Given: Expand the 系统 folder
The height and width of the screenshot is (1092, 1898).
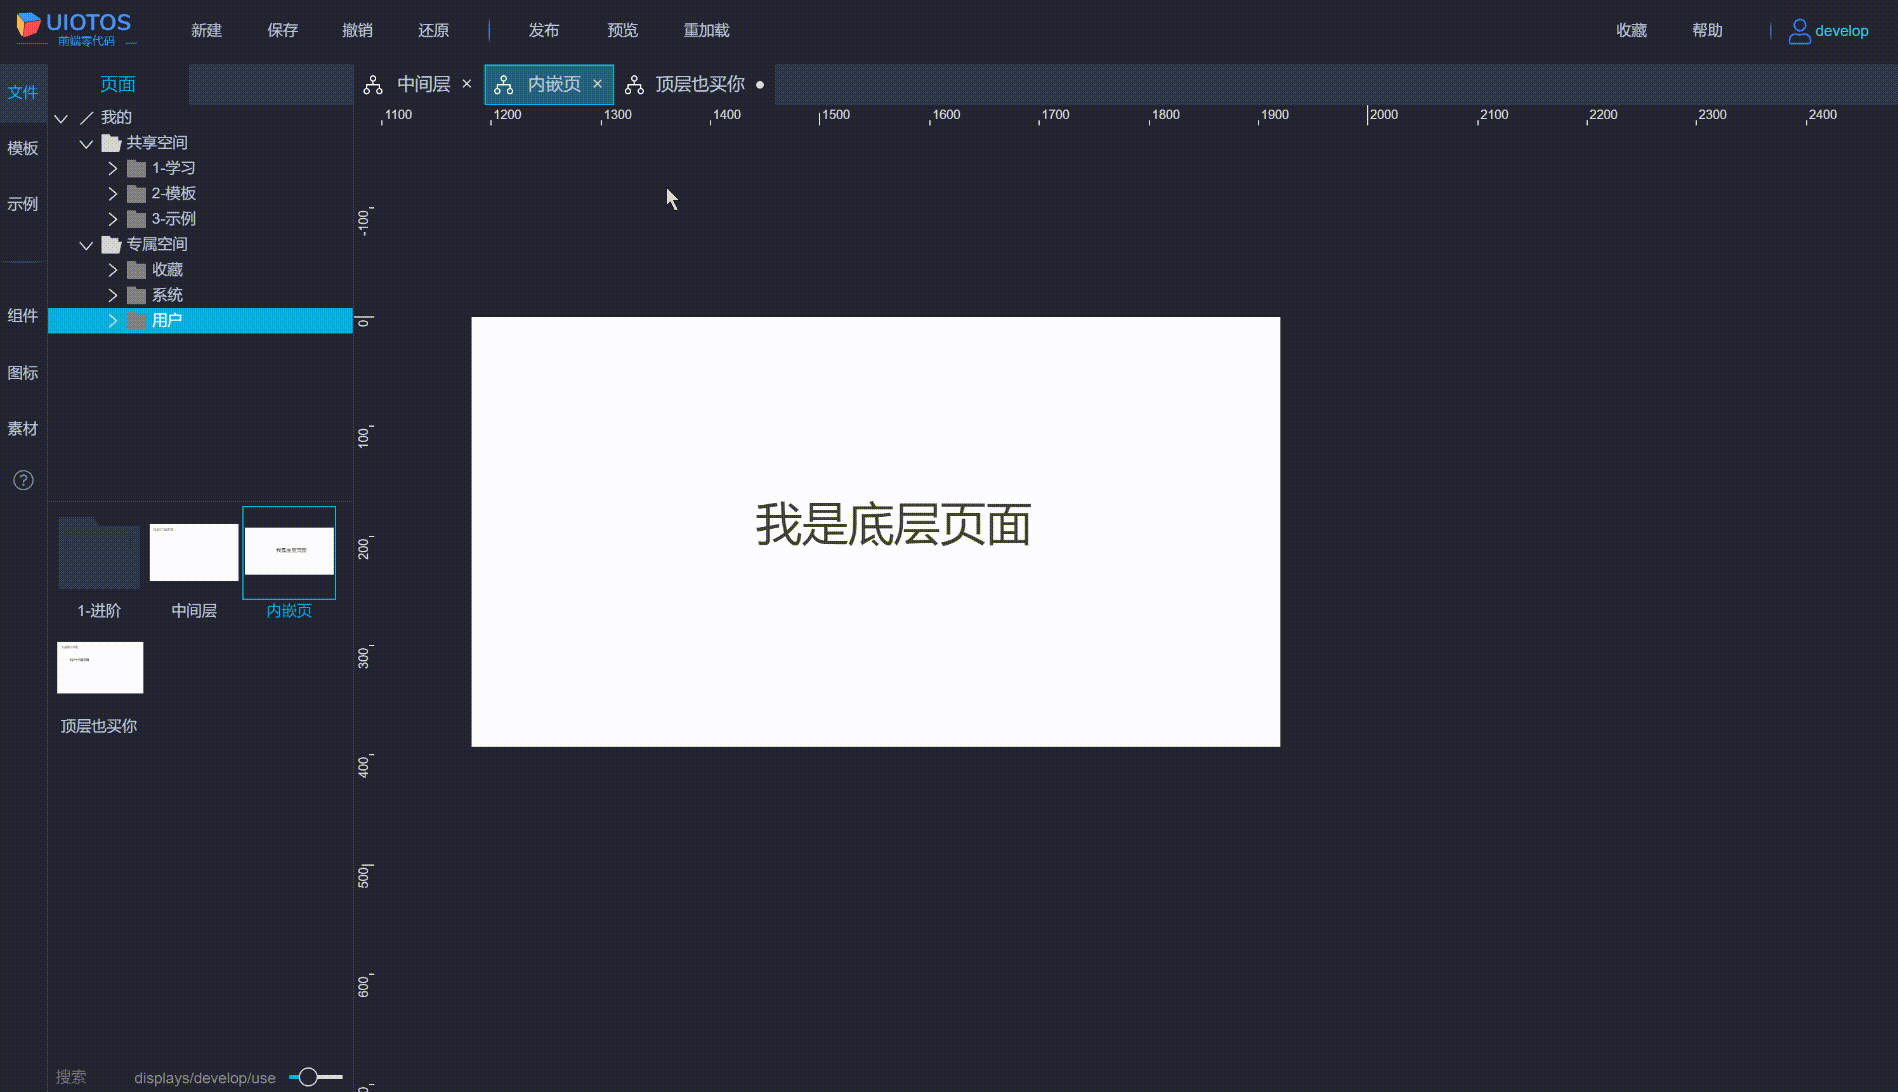Looking at the screenshot, I should (x=112, y=295).
